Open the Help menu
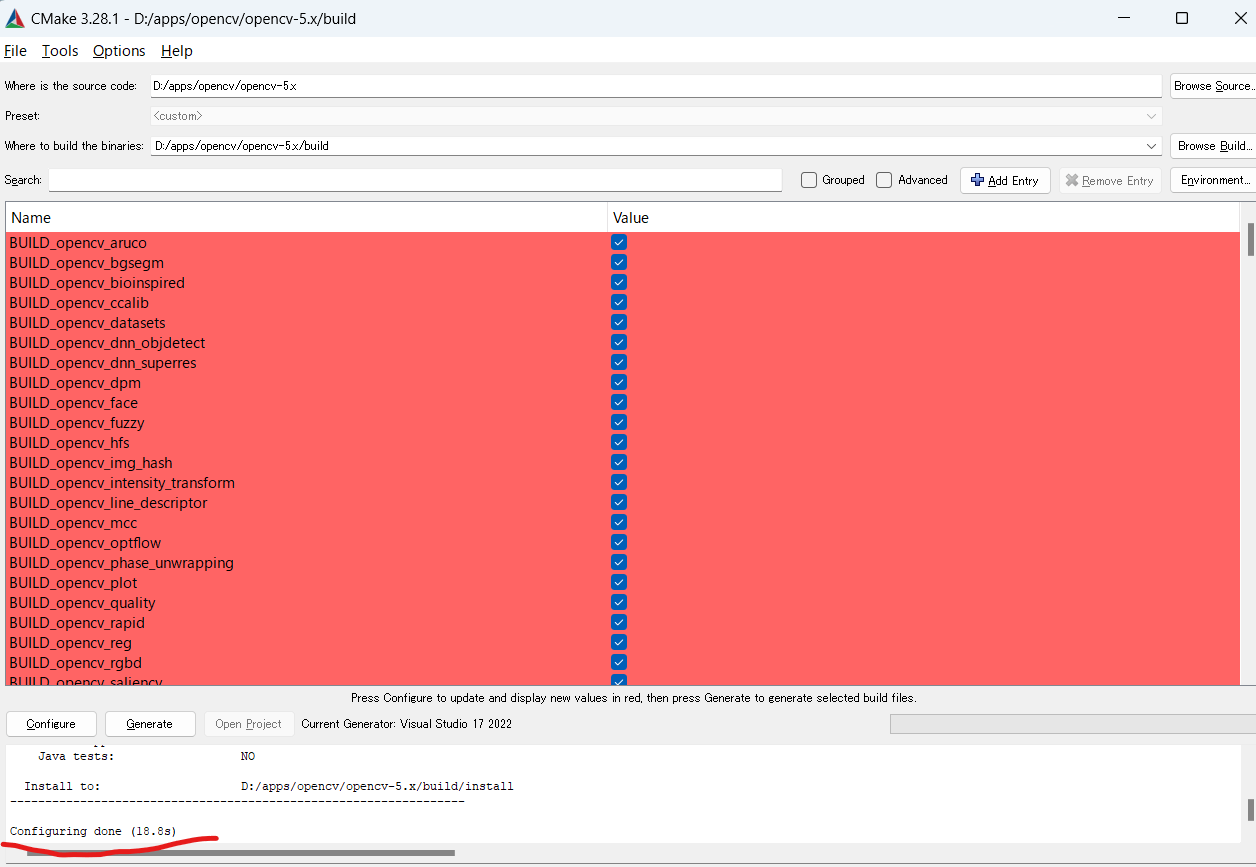Image resolution: width=1256 pixels, height=867 pixels. [x=177, y=51]
